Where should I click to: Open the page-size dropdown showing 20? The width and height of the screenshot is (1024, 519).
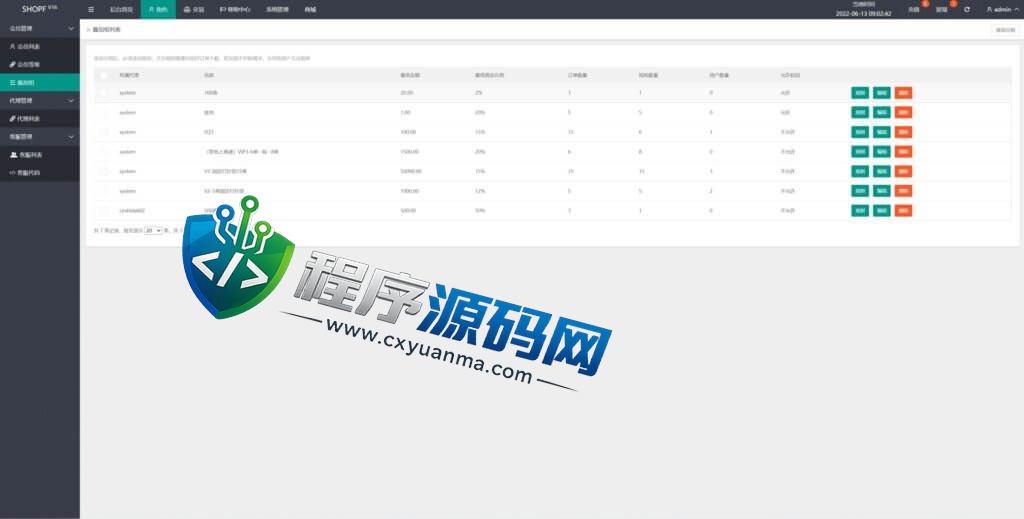[153, 230]
